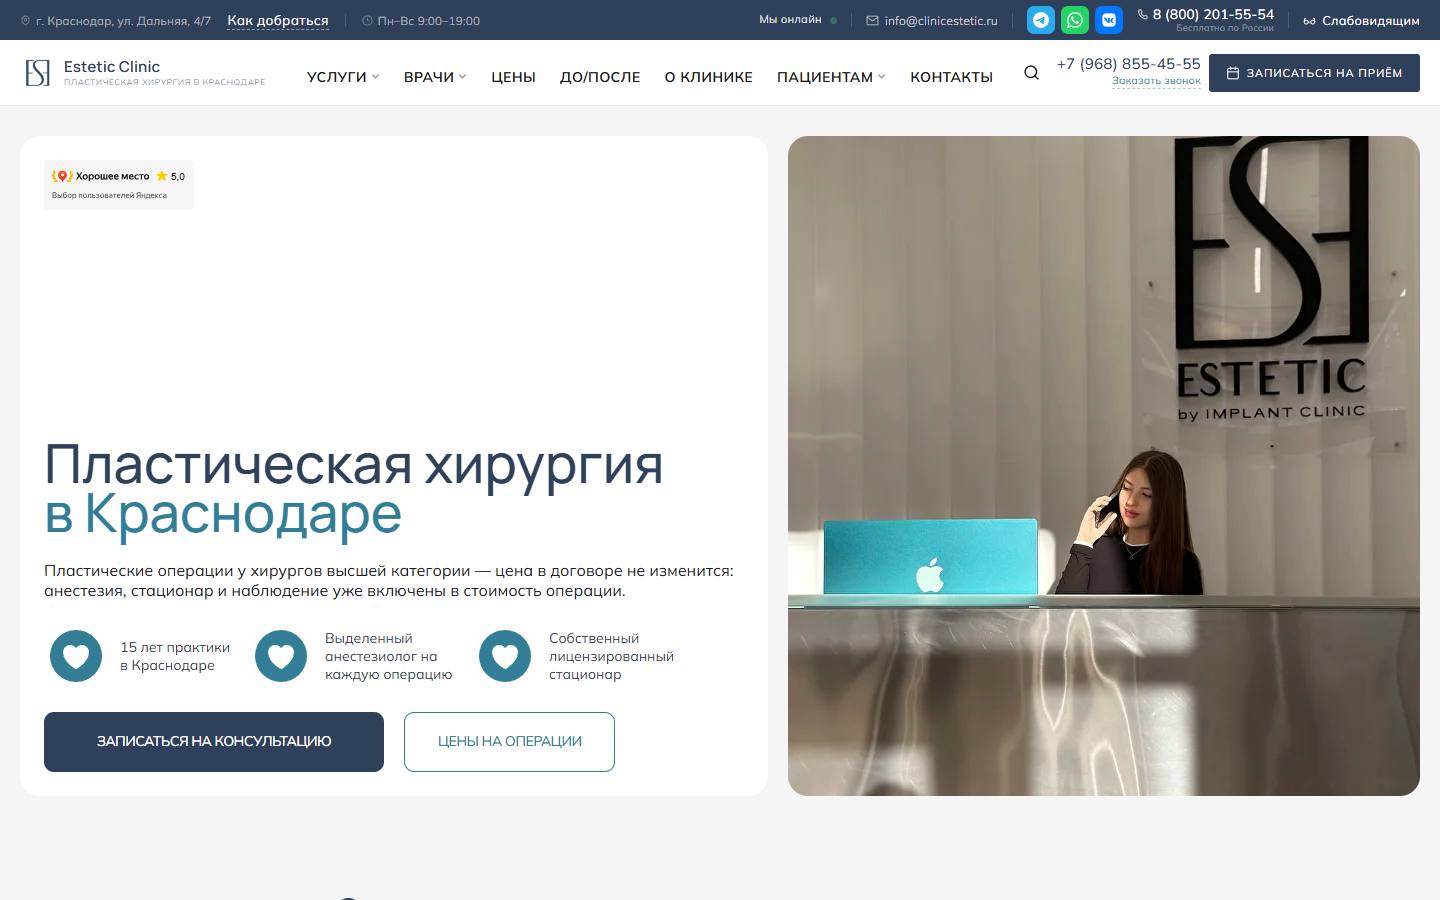Click the Заказать звонок link
The height and width of the screenshot is (900, 1440).
(x=1156, y=81)
